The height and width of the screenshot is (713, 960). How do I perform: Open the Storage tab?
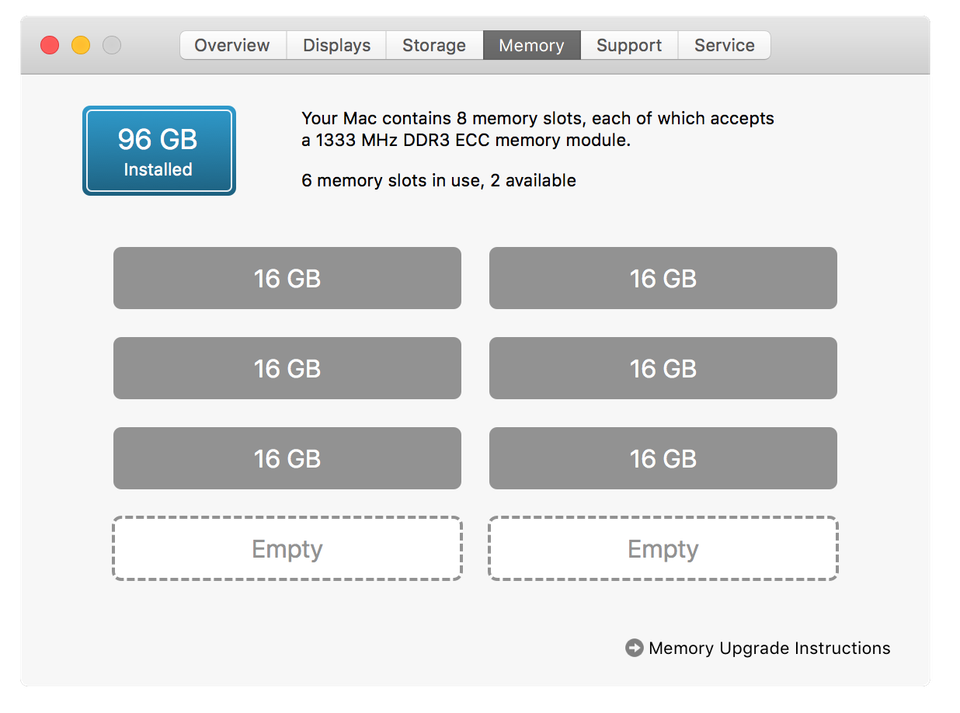point(434,45)
